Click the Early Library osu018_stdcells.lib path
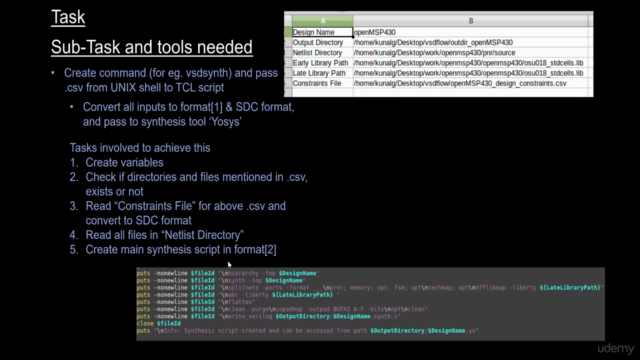 [x=471, y=63]
